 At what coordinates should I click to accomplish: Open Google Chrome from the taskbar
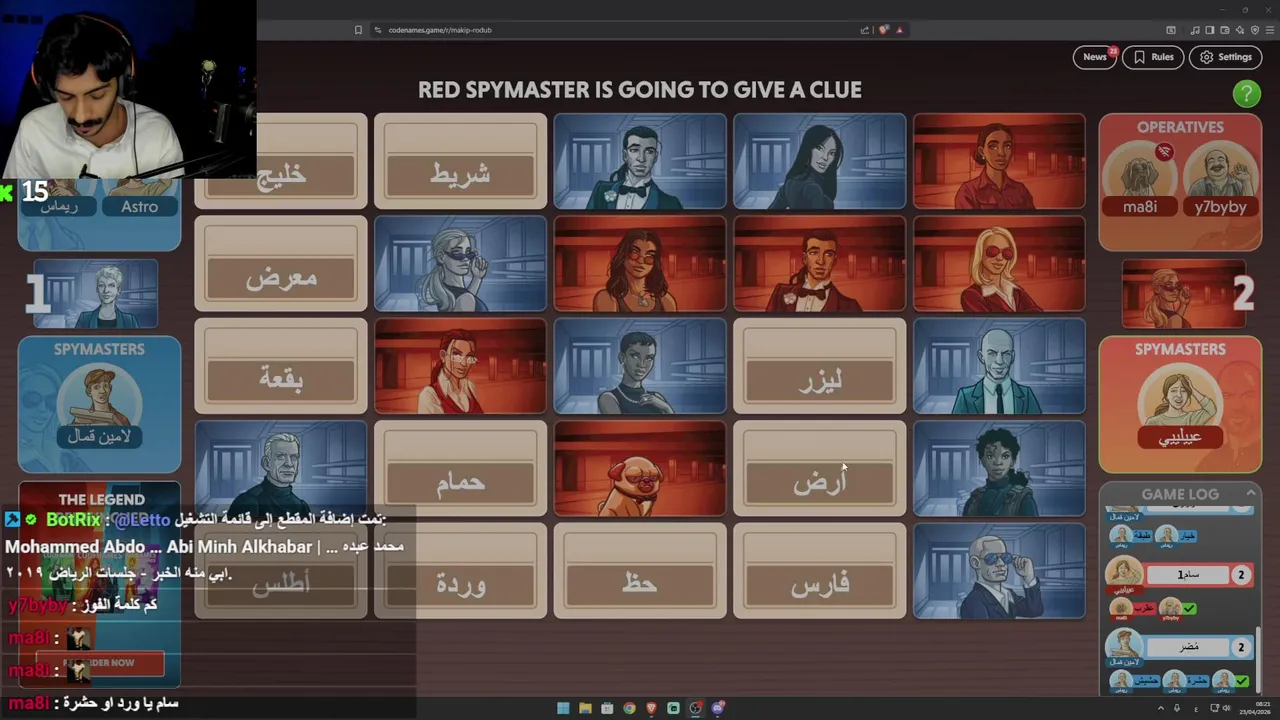[x=629, y=708]
